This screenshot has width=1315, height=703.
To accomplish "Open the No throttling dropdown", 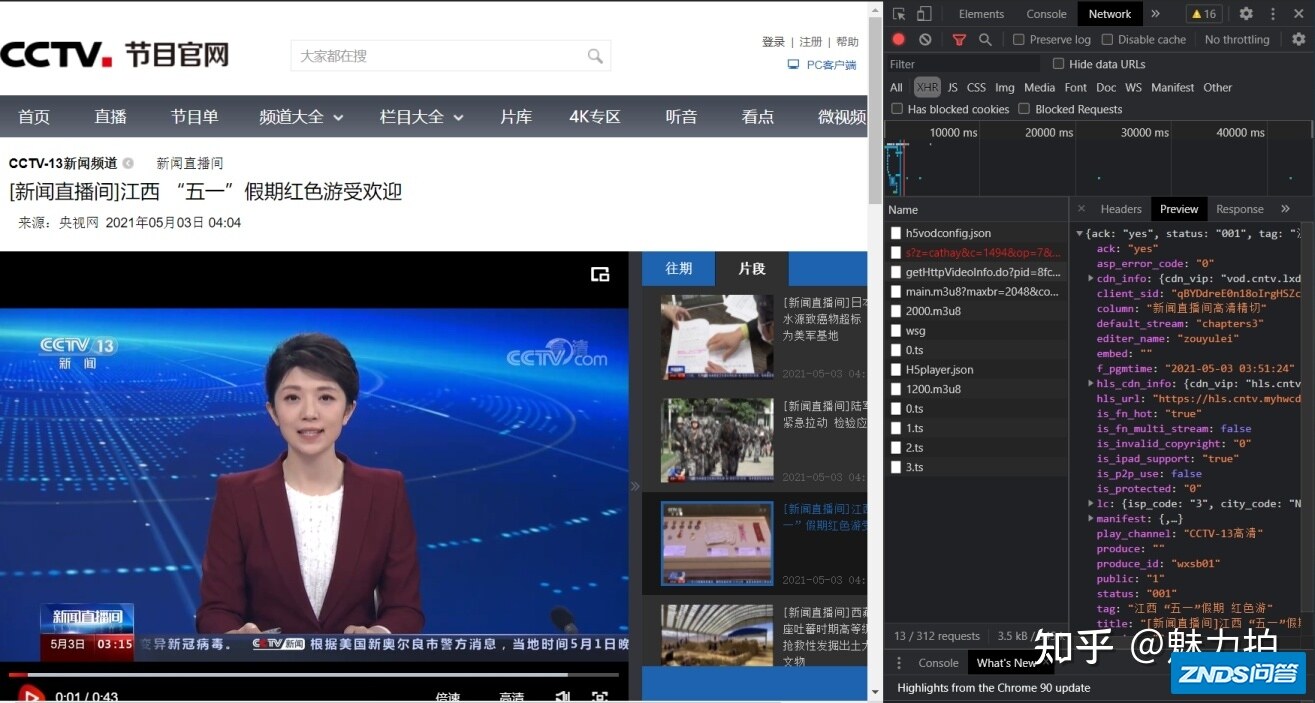I will coord(1237,40).
